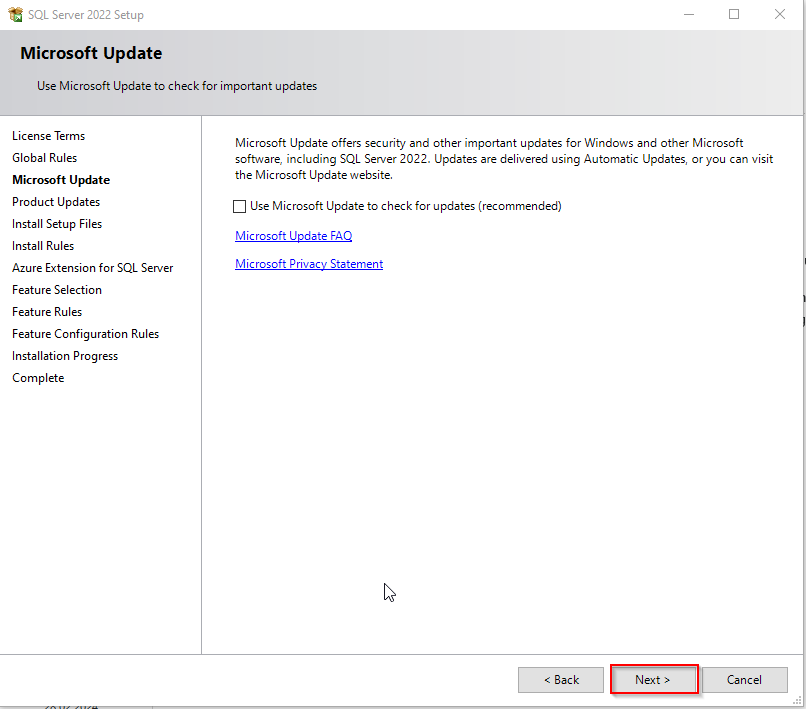Select Complete step in sidebar

pyautogui.click(x=38, y=378)
